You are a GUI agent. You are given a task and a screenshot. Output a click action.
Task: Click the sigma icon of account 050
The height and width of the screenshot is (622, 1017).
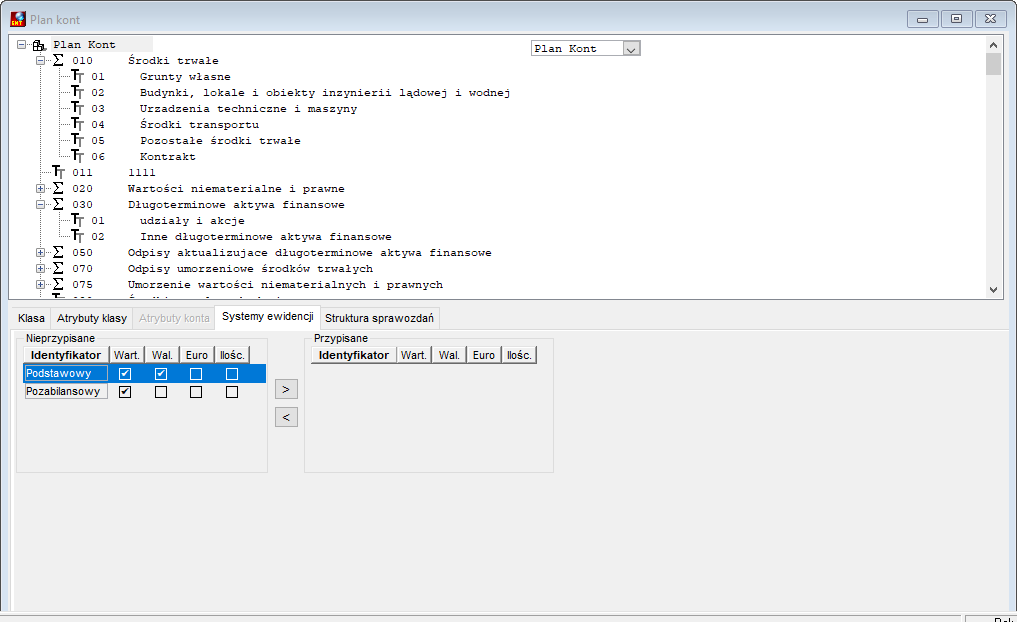pyautogui.click(x=58, y=252)
